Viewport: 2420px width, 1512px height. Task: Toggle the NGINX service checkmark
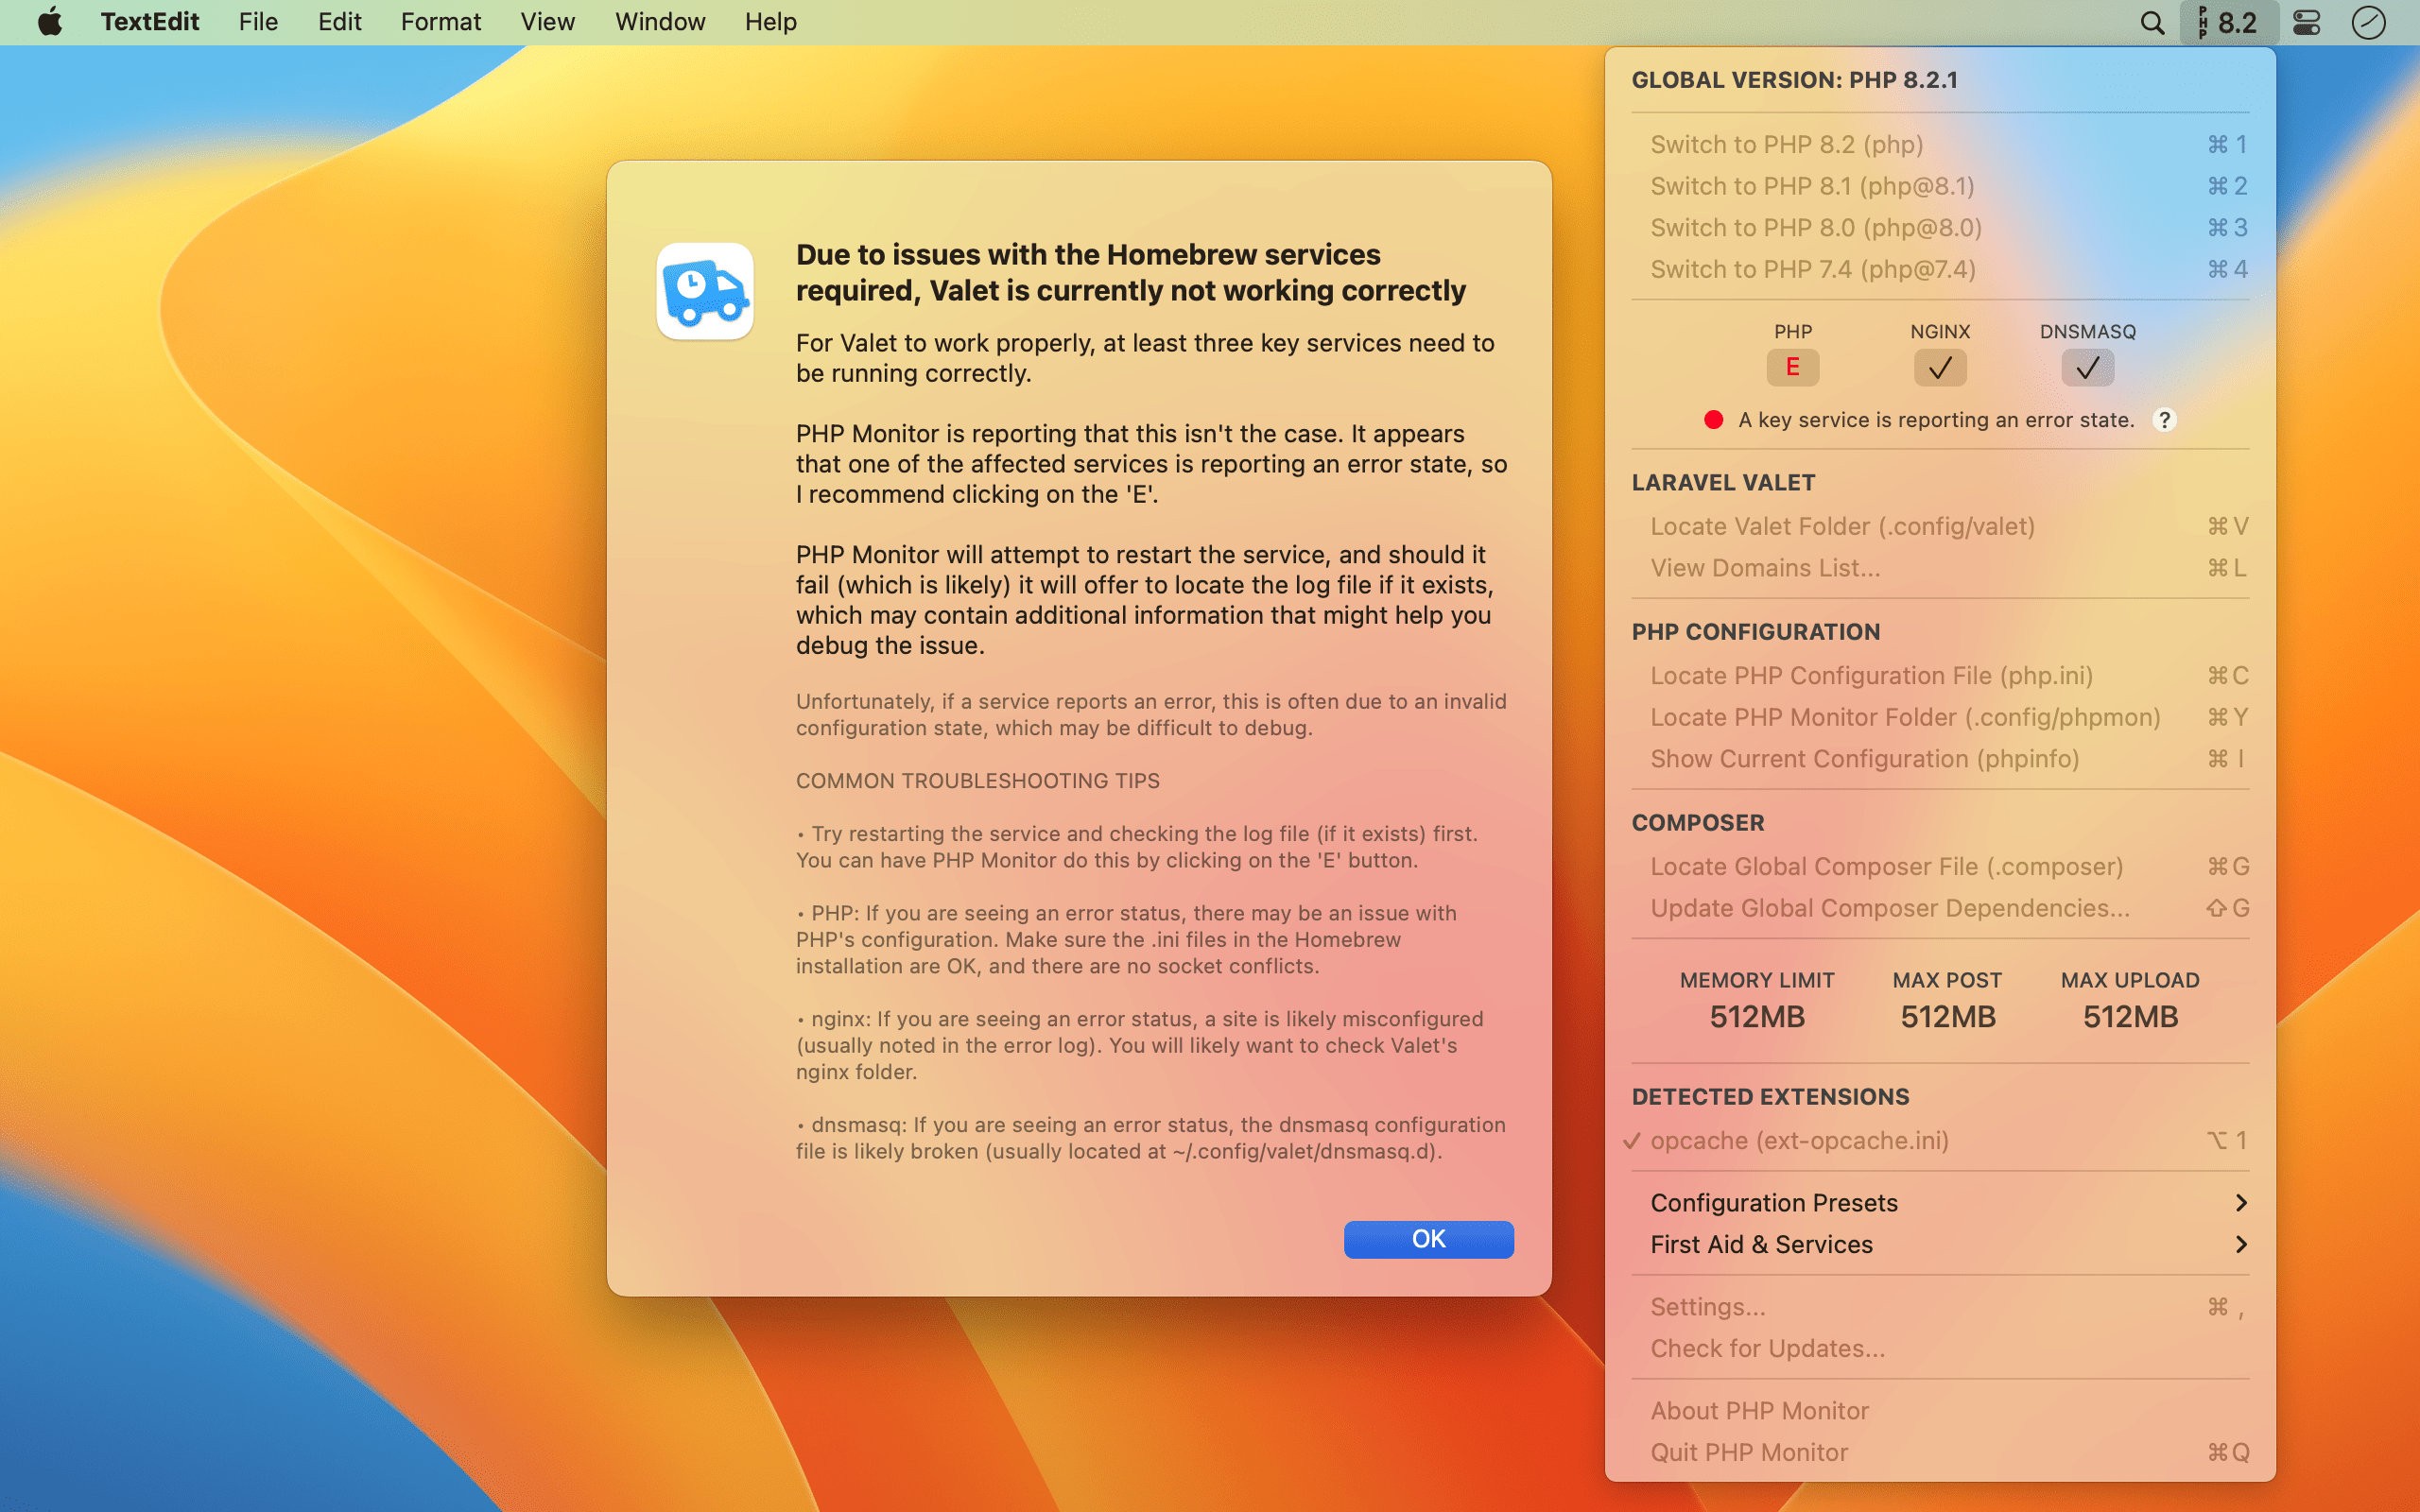[x=1940, y=367]
